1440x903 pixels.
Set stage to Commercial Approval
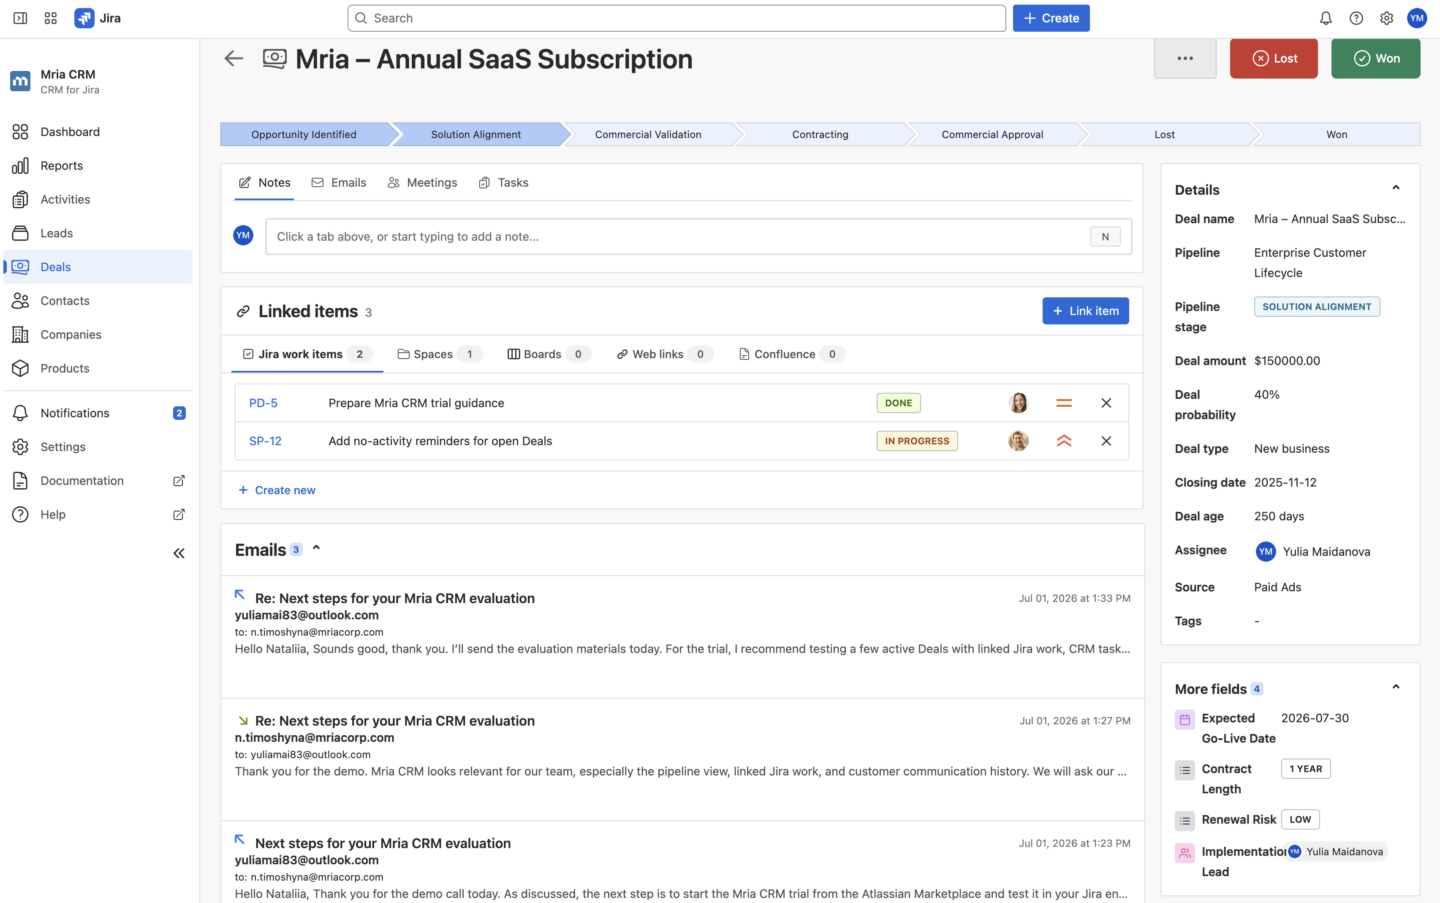pos(992,134)
